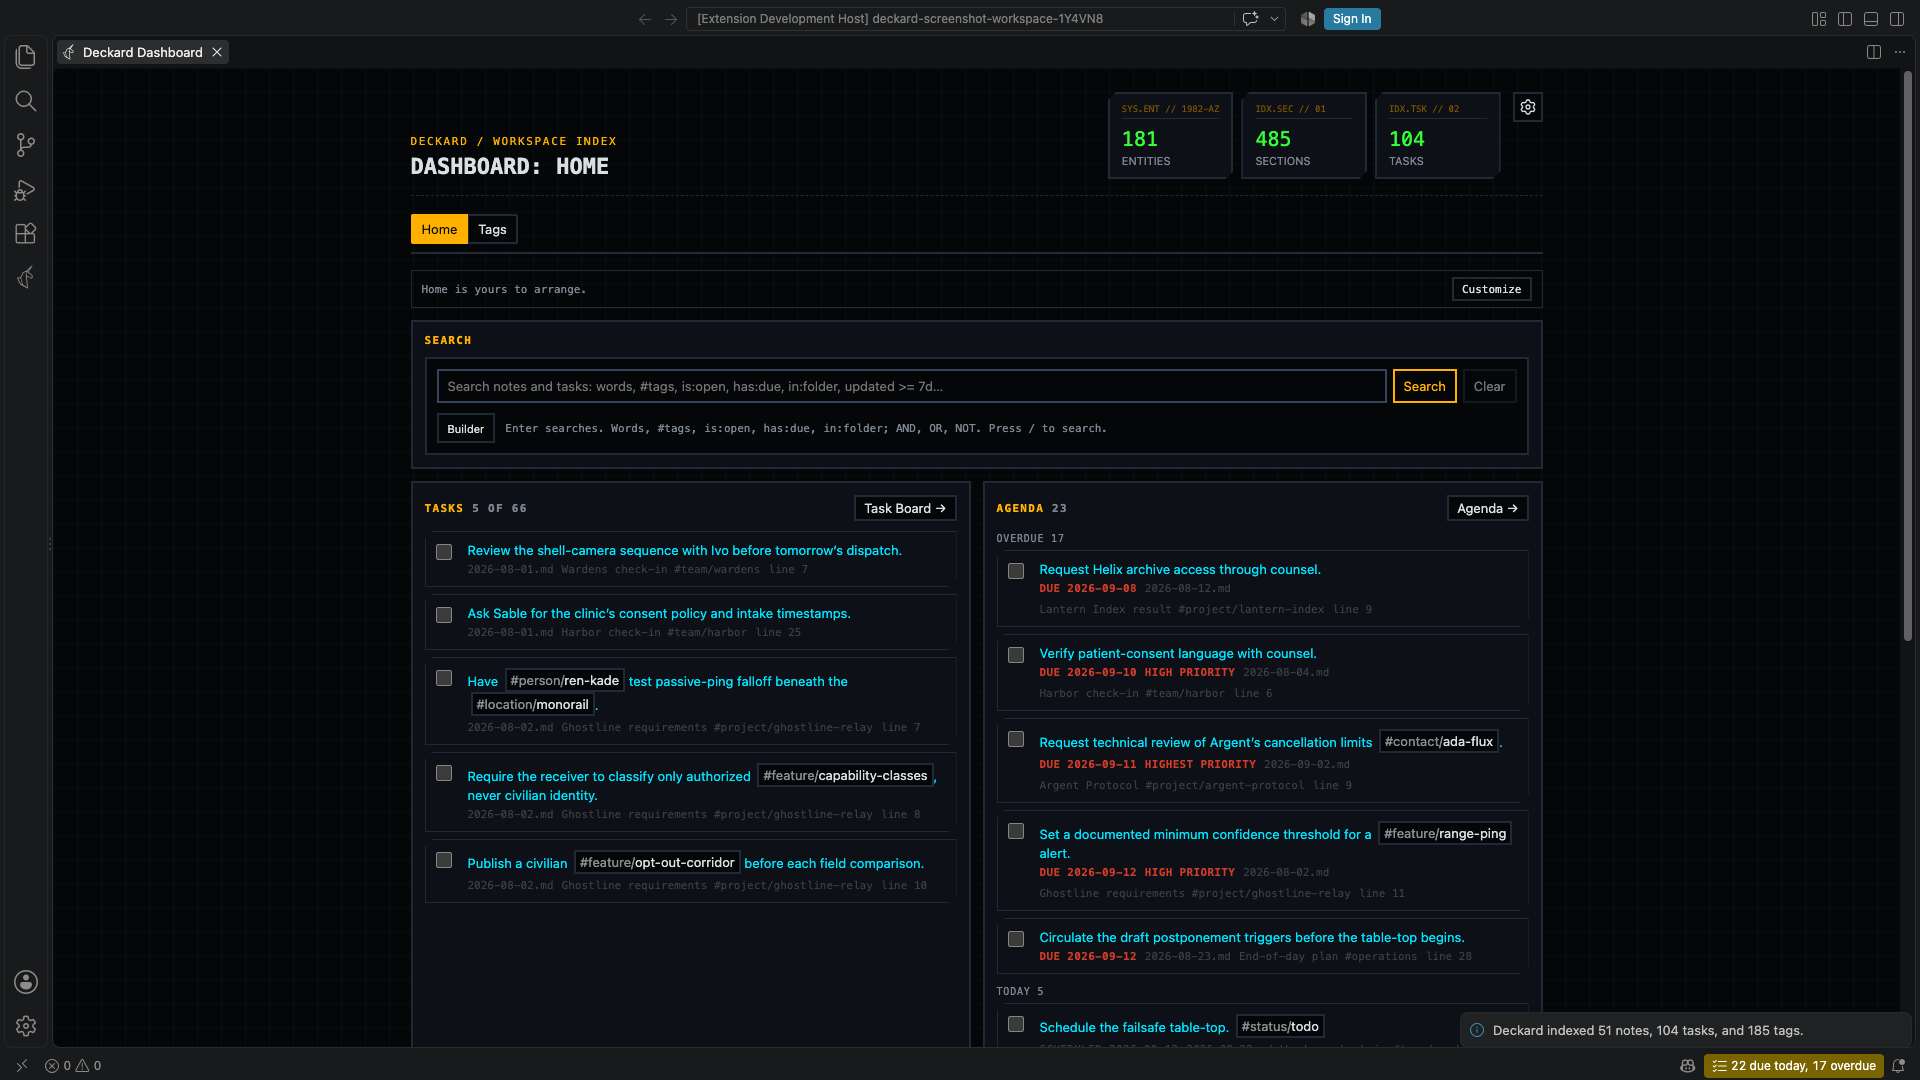Open the full Agenda view
Screen dimensions: 1920x1080
(1487, 508)
